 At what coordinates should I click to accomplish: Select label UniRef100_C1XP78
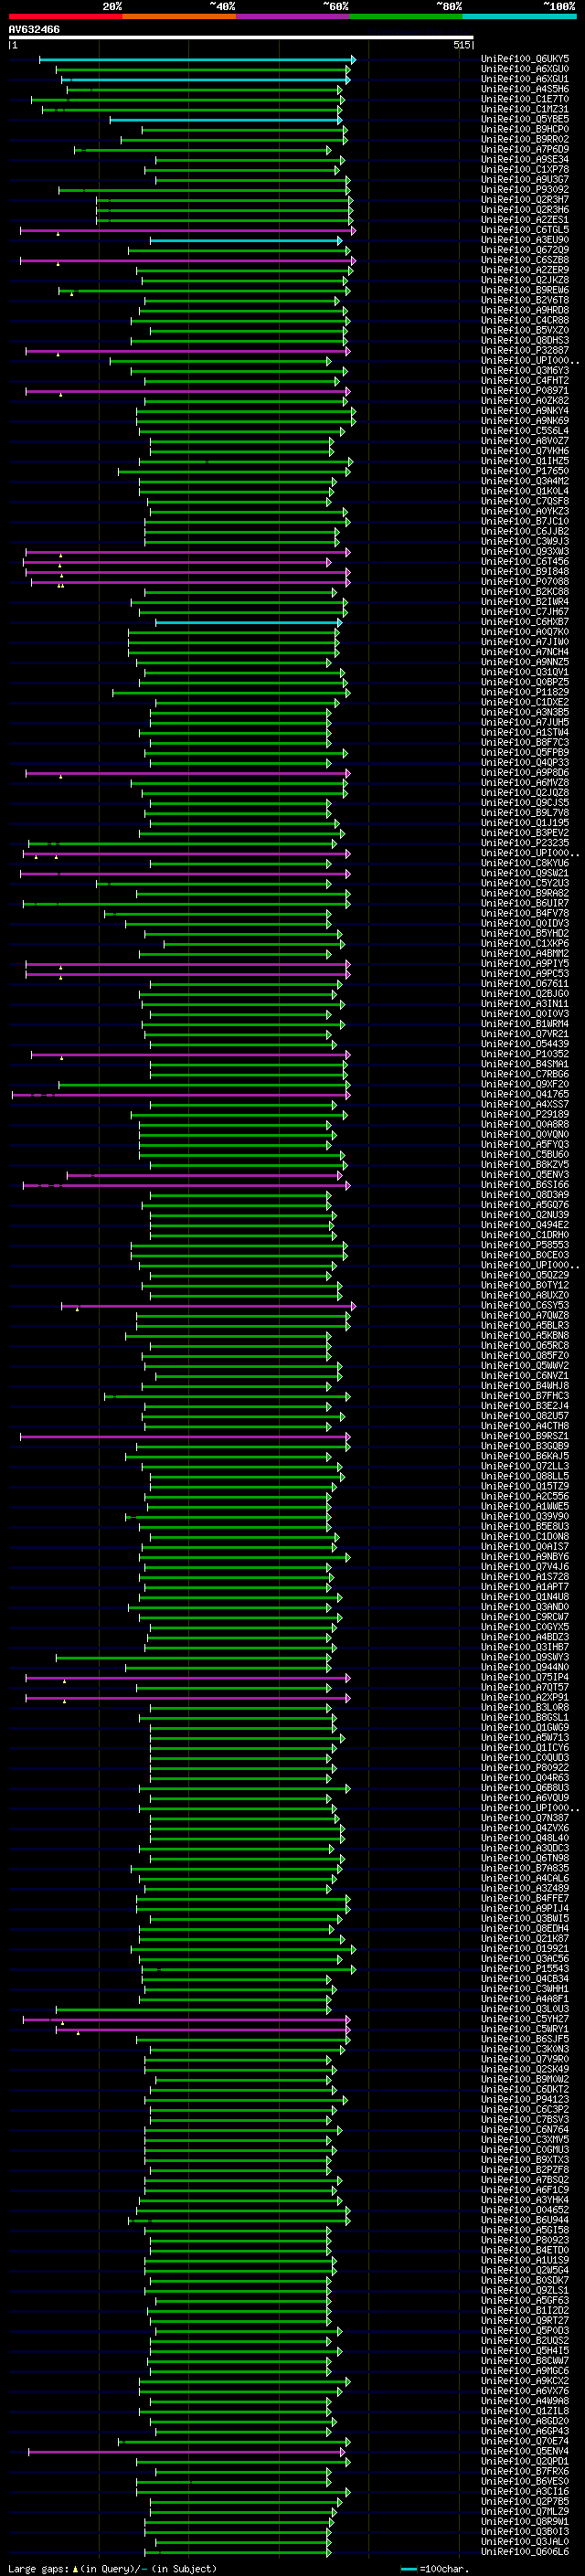525,169
